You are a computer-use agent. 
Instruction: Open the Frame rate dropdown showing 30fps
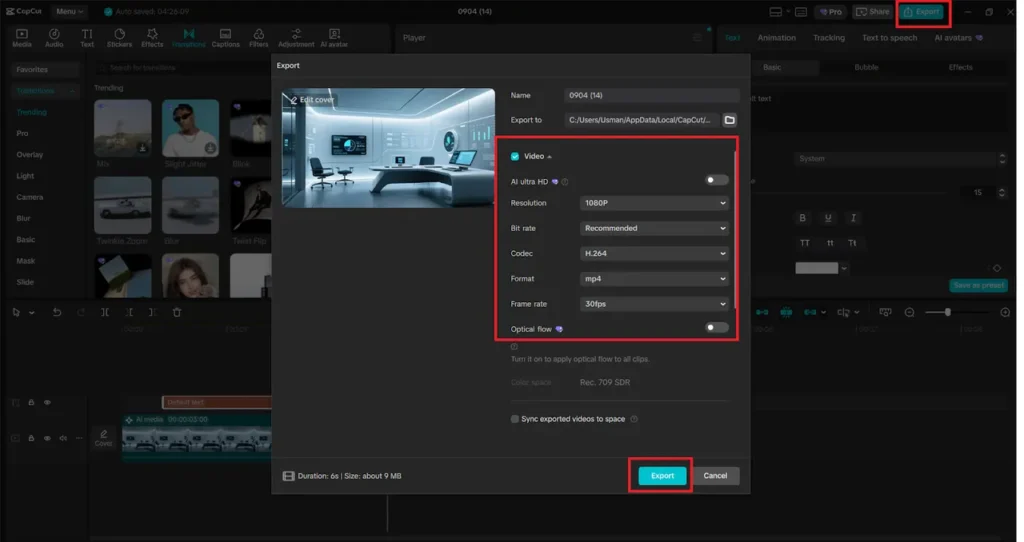(x=654, y=304)
